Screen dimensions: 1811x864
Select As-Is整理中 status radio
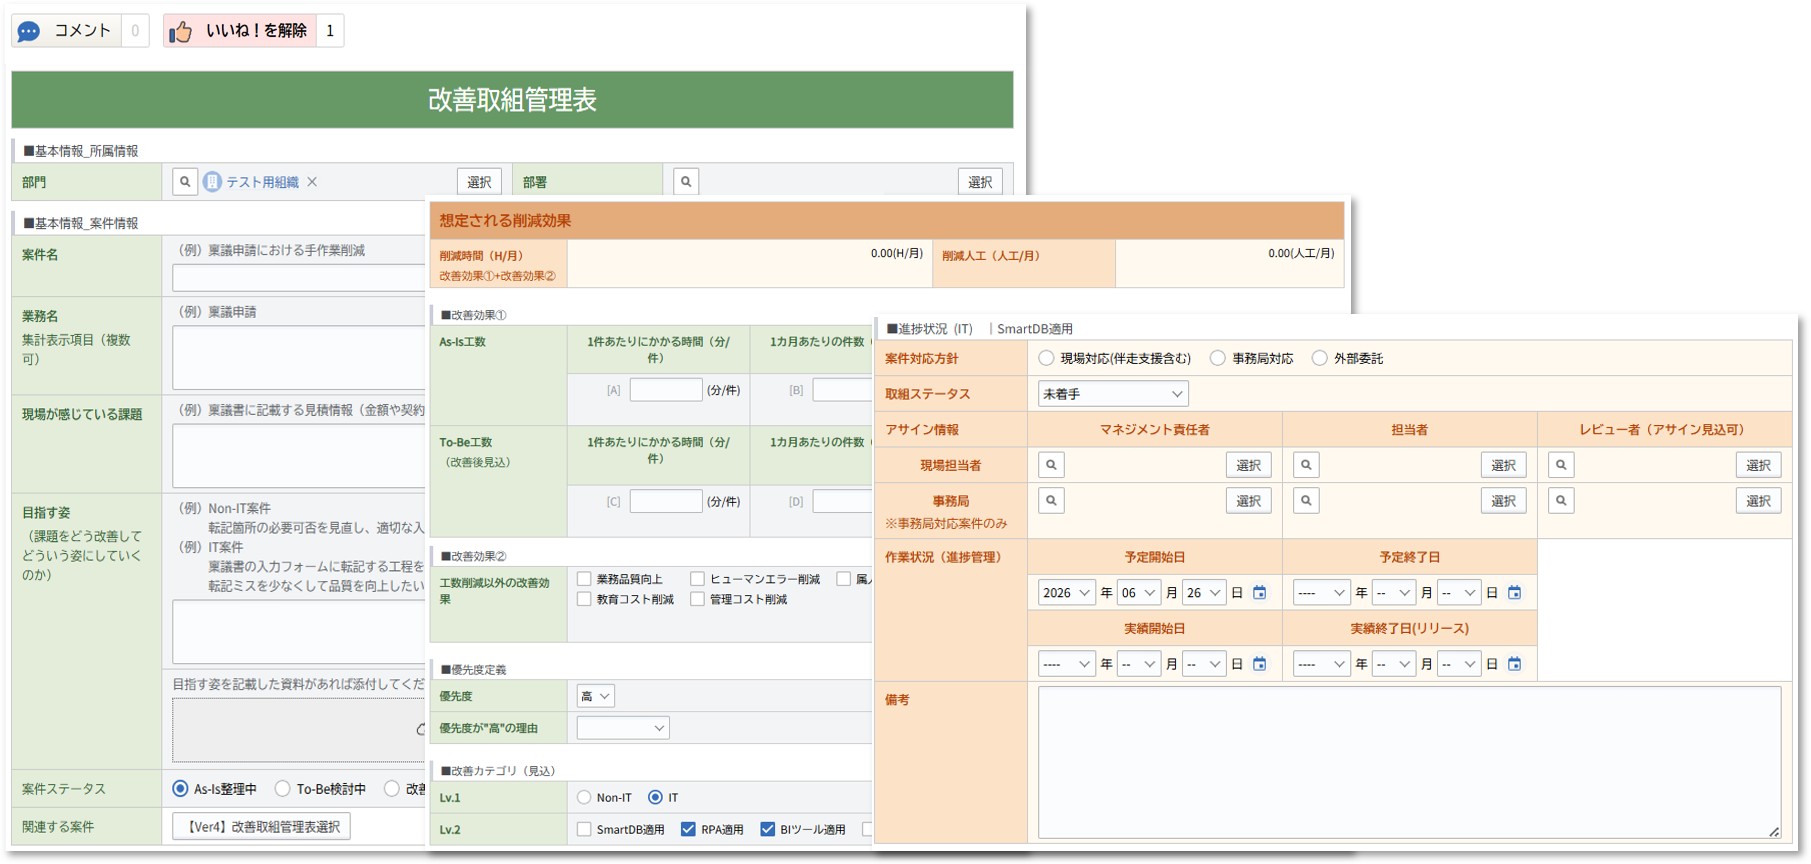180,789
